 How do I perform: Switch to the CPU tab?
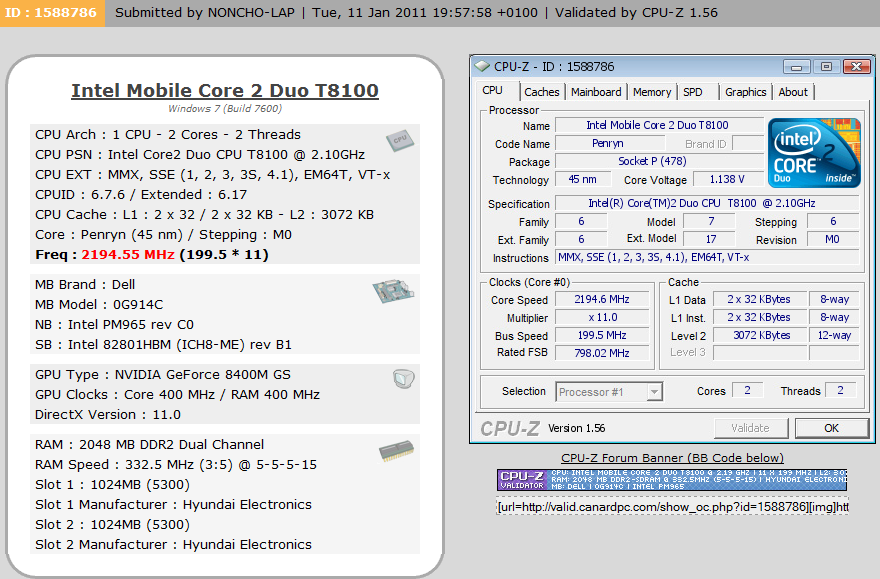point(492,90)
